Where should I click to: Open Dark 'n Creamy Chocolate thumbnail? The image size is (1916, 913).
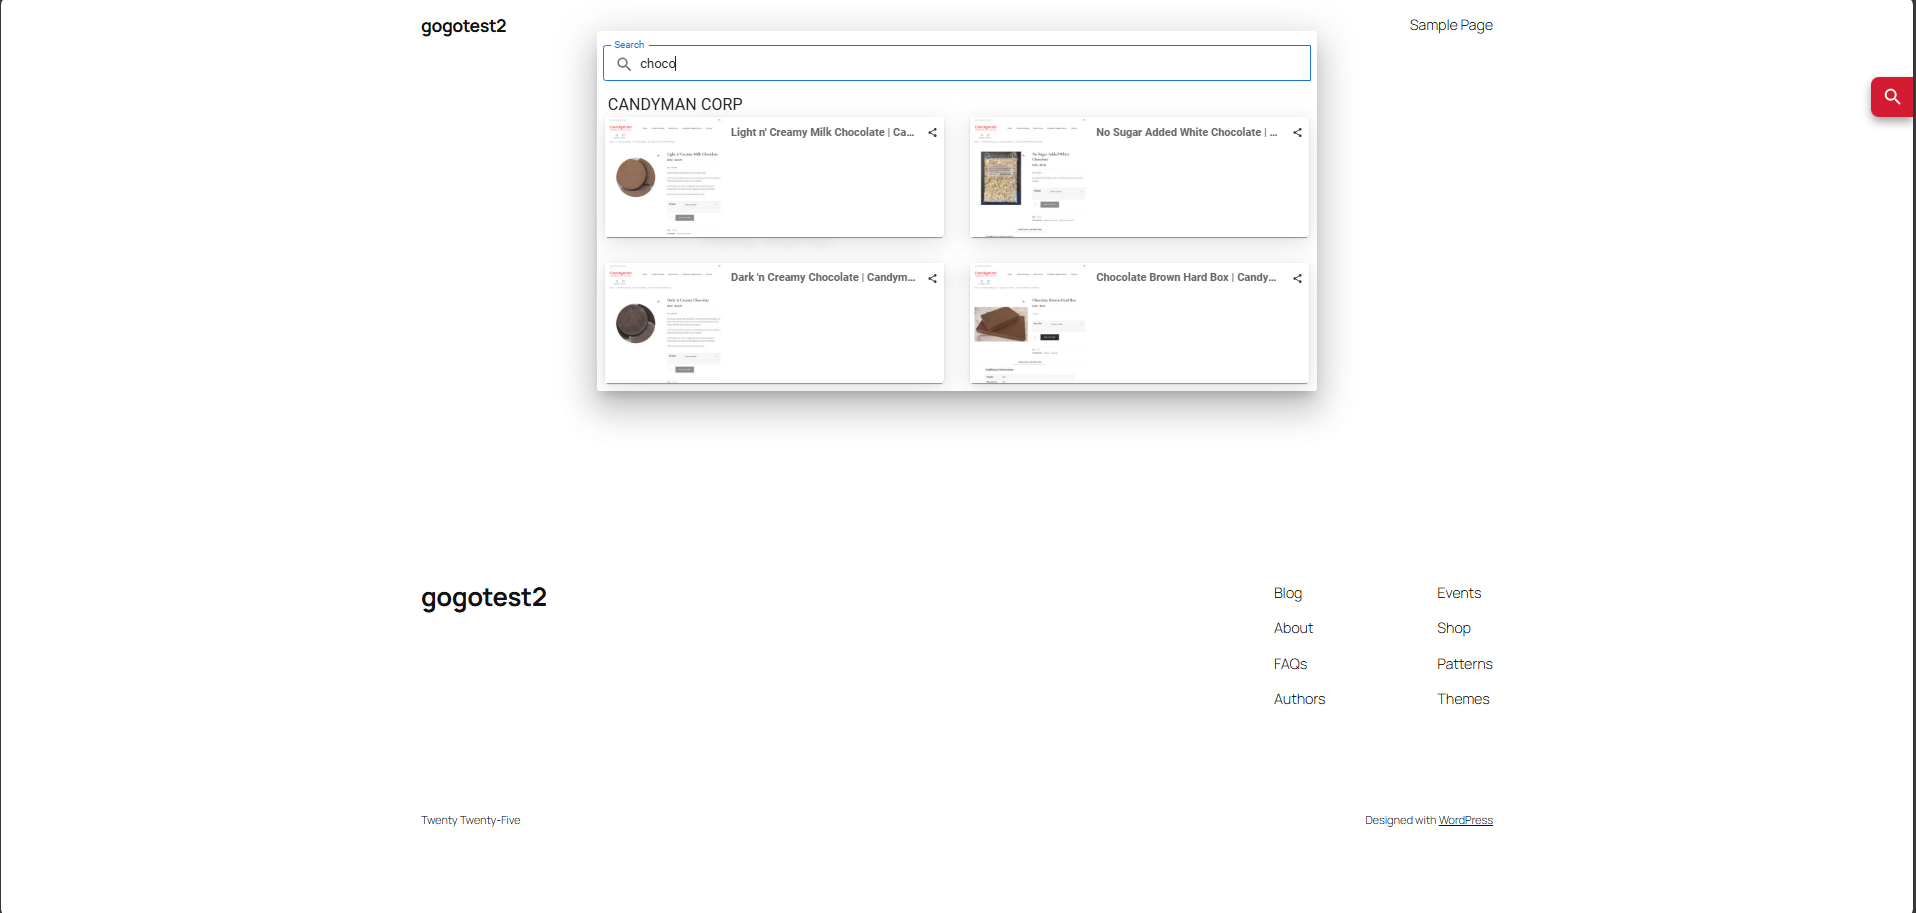click(x=665, y=323)
